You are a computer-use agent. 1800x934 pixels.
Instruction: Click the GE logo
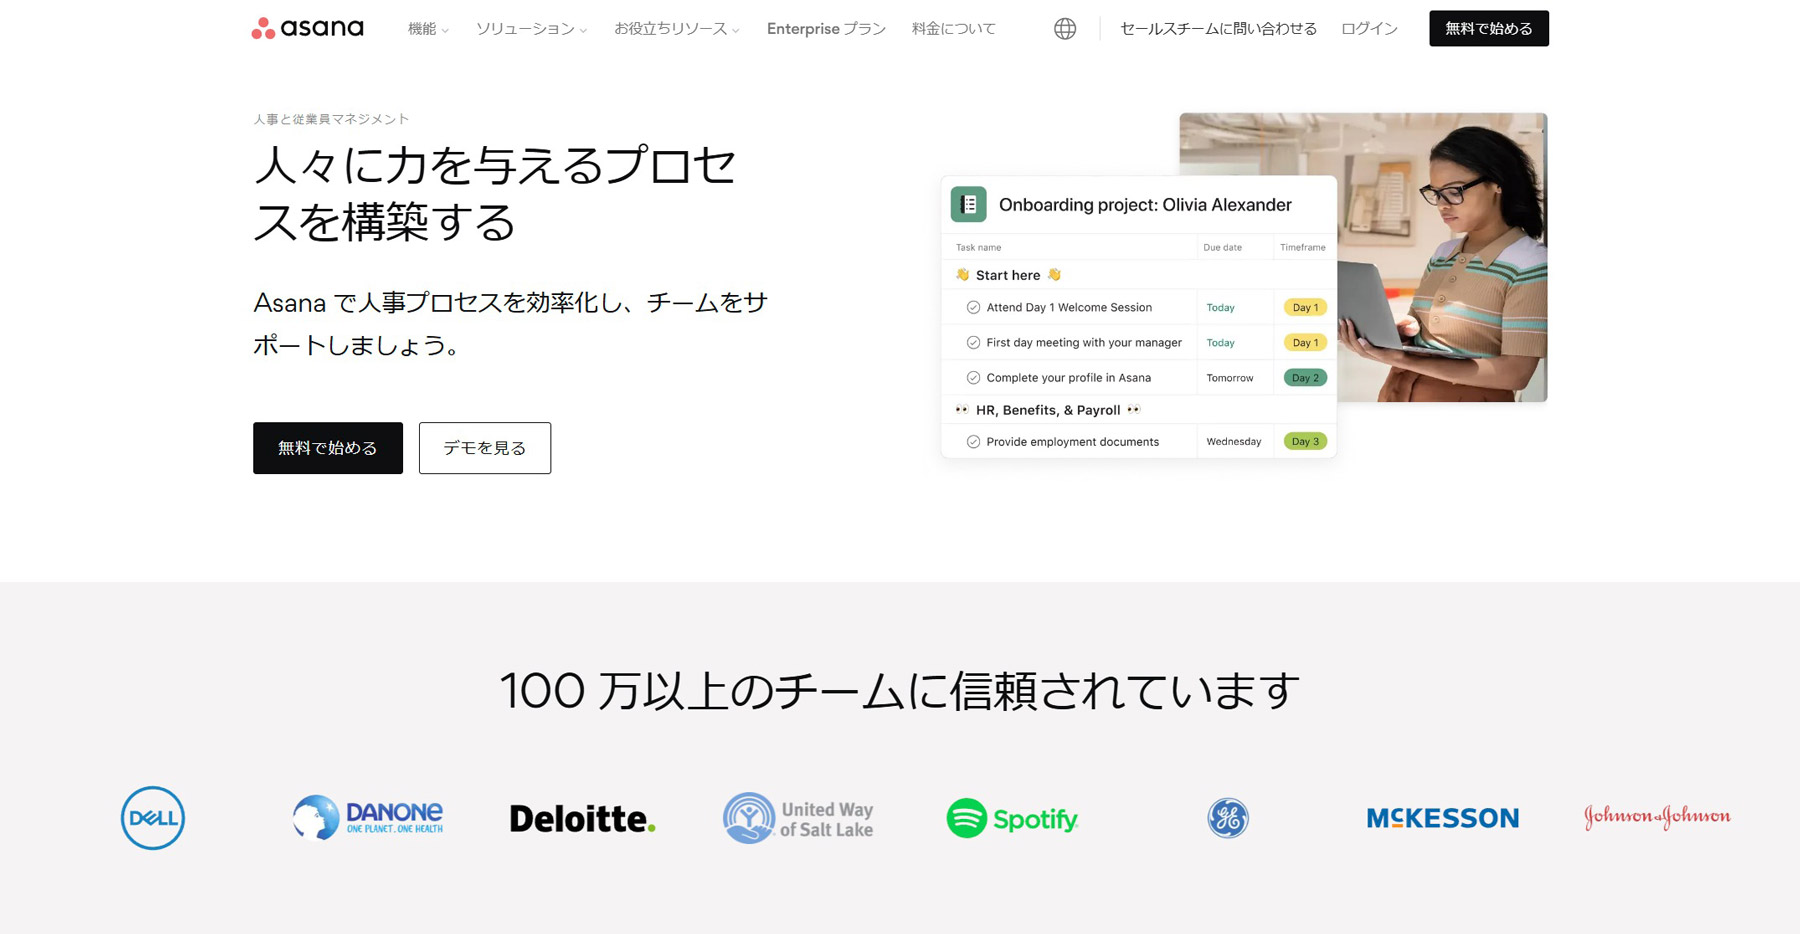[x=1228, y=818]
